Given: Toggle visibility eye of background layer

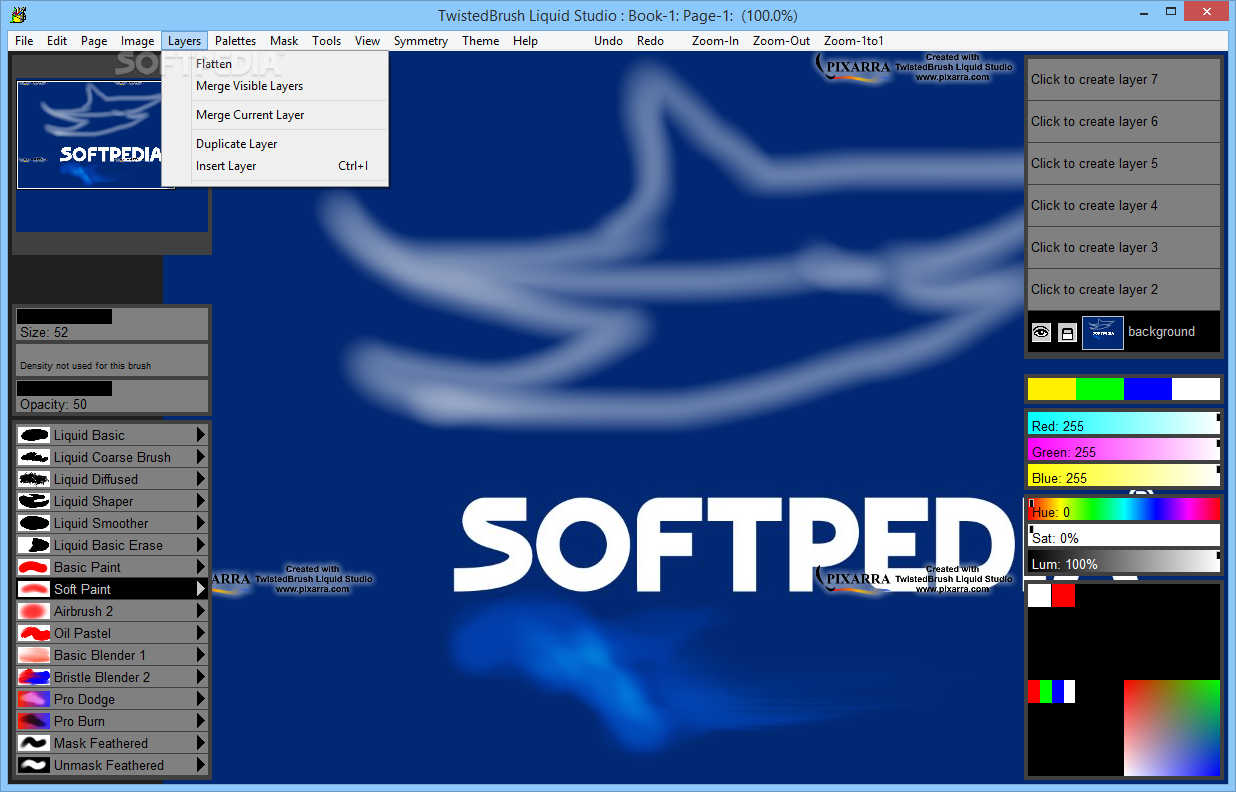Looking at the screenshot, I should click(x=1041, y=332).
